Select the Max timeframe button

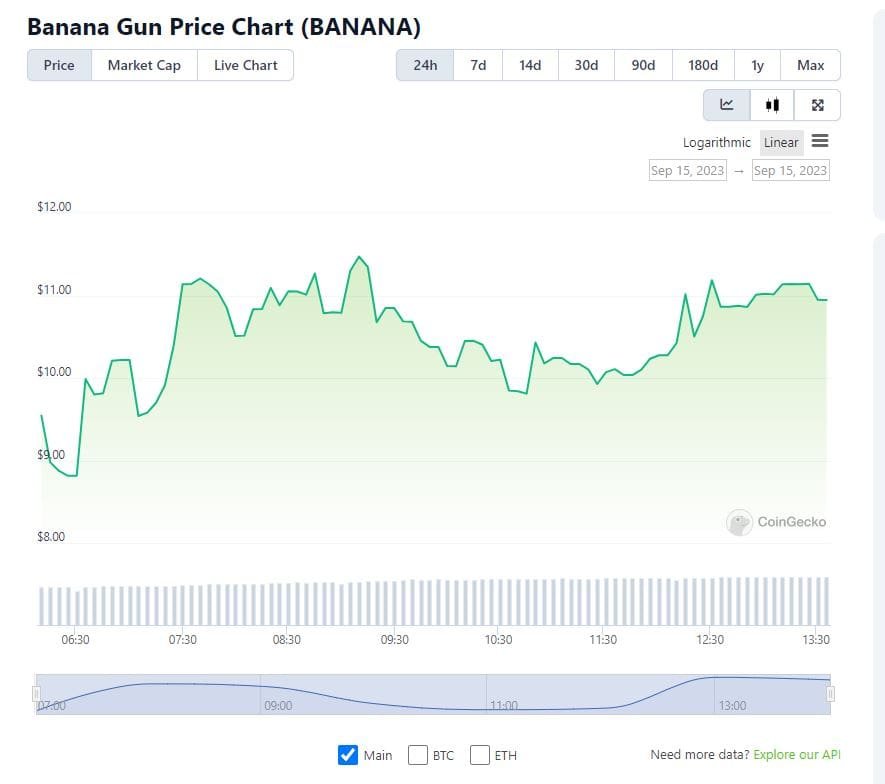pos(811,64)
